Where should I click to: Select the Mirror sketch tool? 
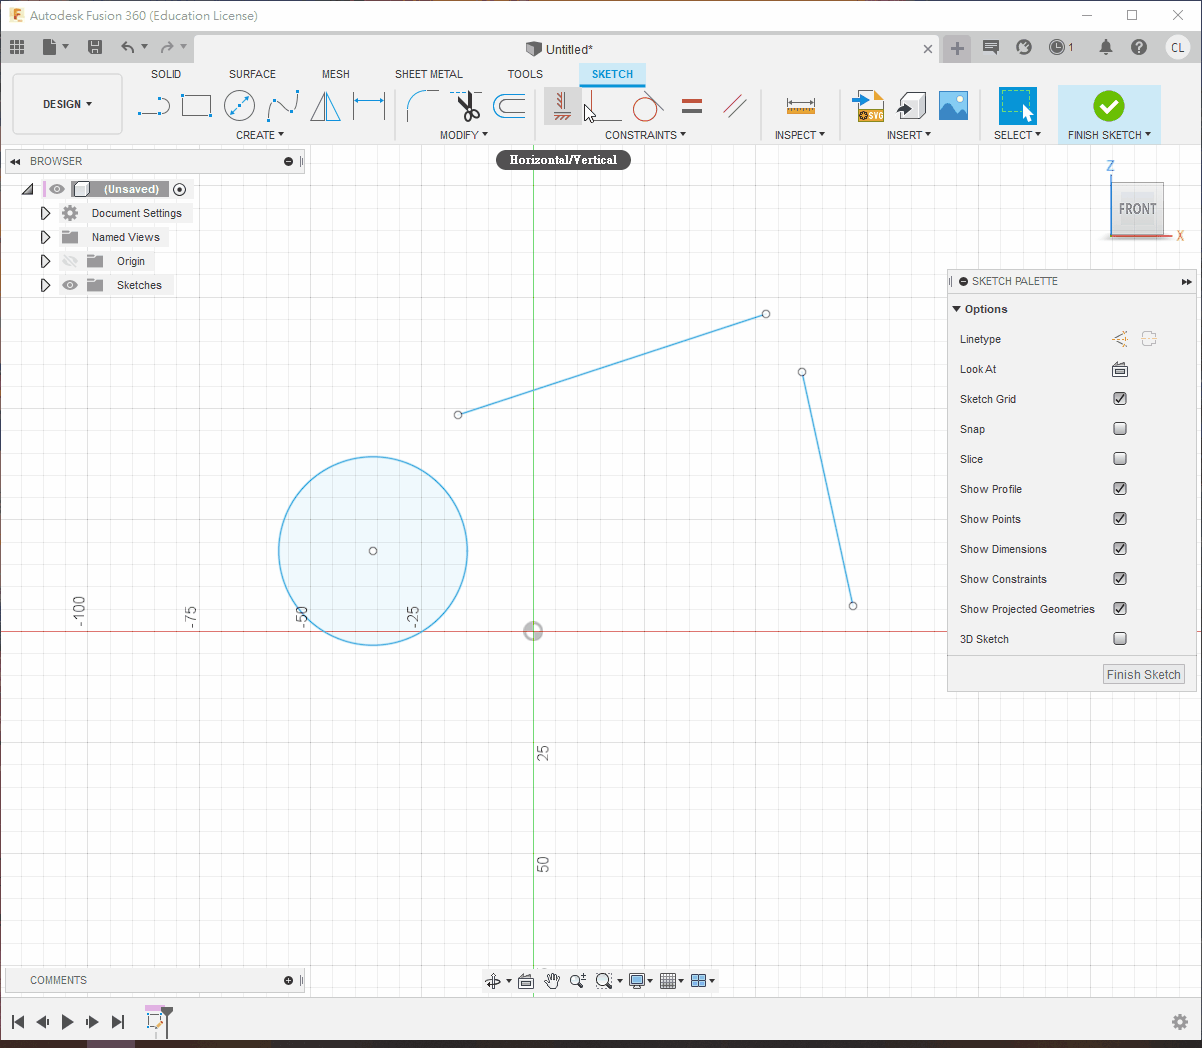pos(325,105)
